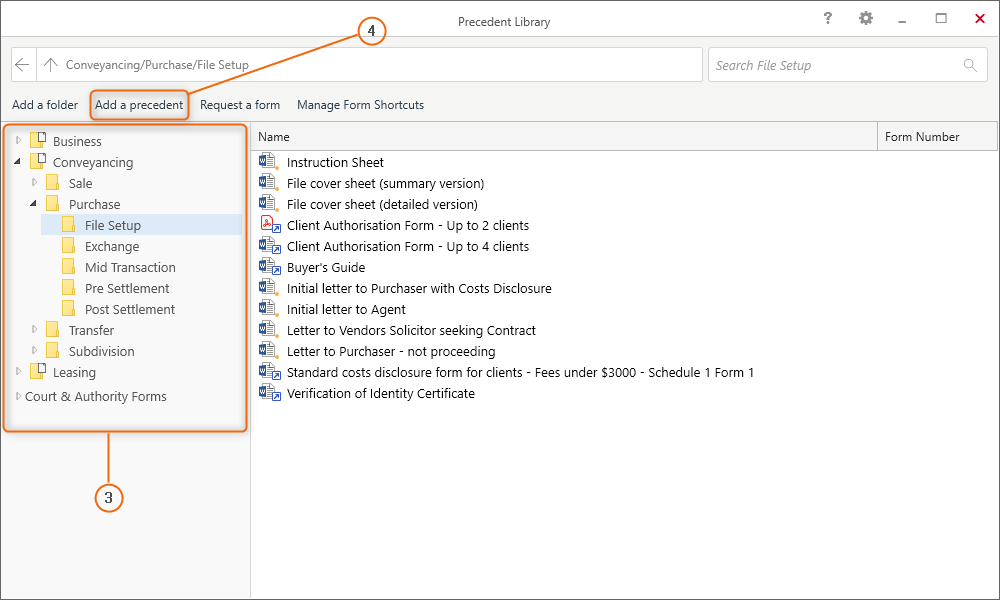This screenshot has width=1000, height=600.
Task: Click the help question mark icon
Action: coord(828,18)
